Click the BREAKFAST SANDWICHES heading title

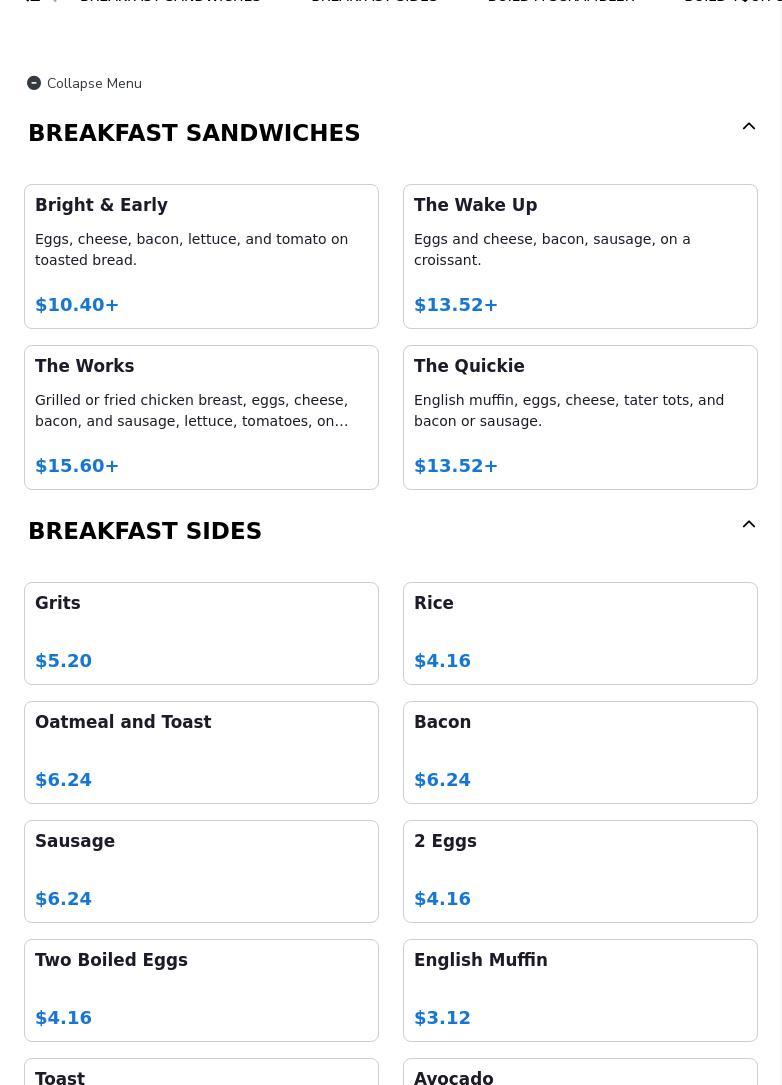(194, 133)
